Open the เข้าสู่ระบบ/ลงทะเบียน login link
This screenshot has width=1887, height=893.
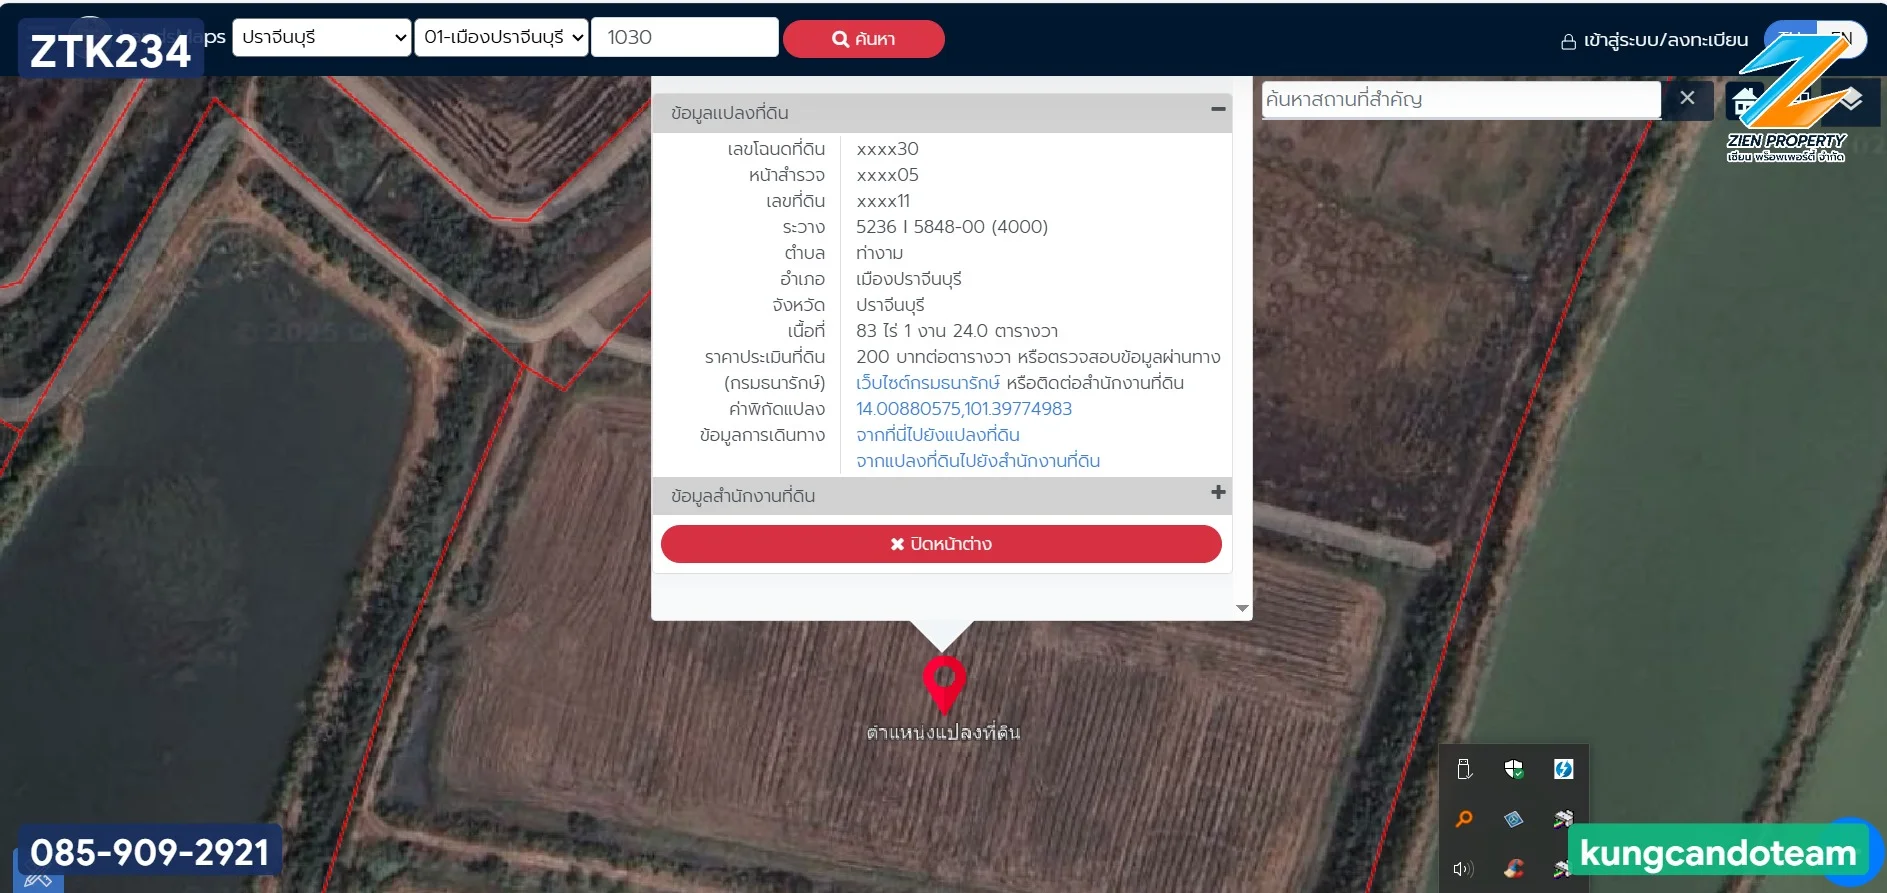pos(1655,40)
